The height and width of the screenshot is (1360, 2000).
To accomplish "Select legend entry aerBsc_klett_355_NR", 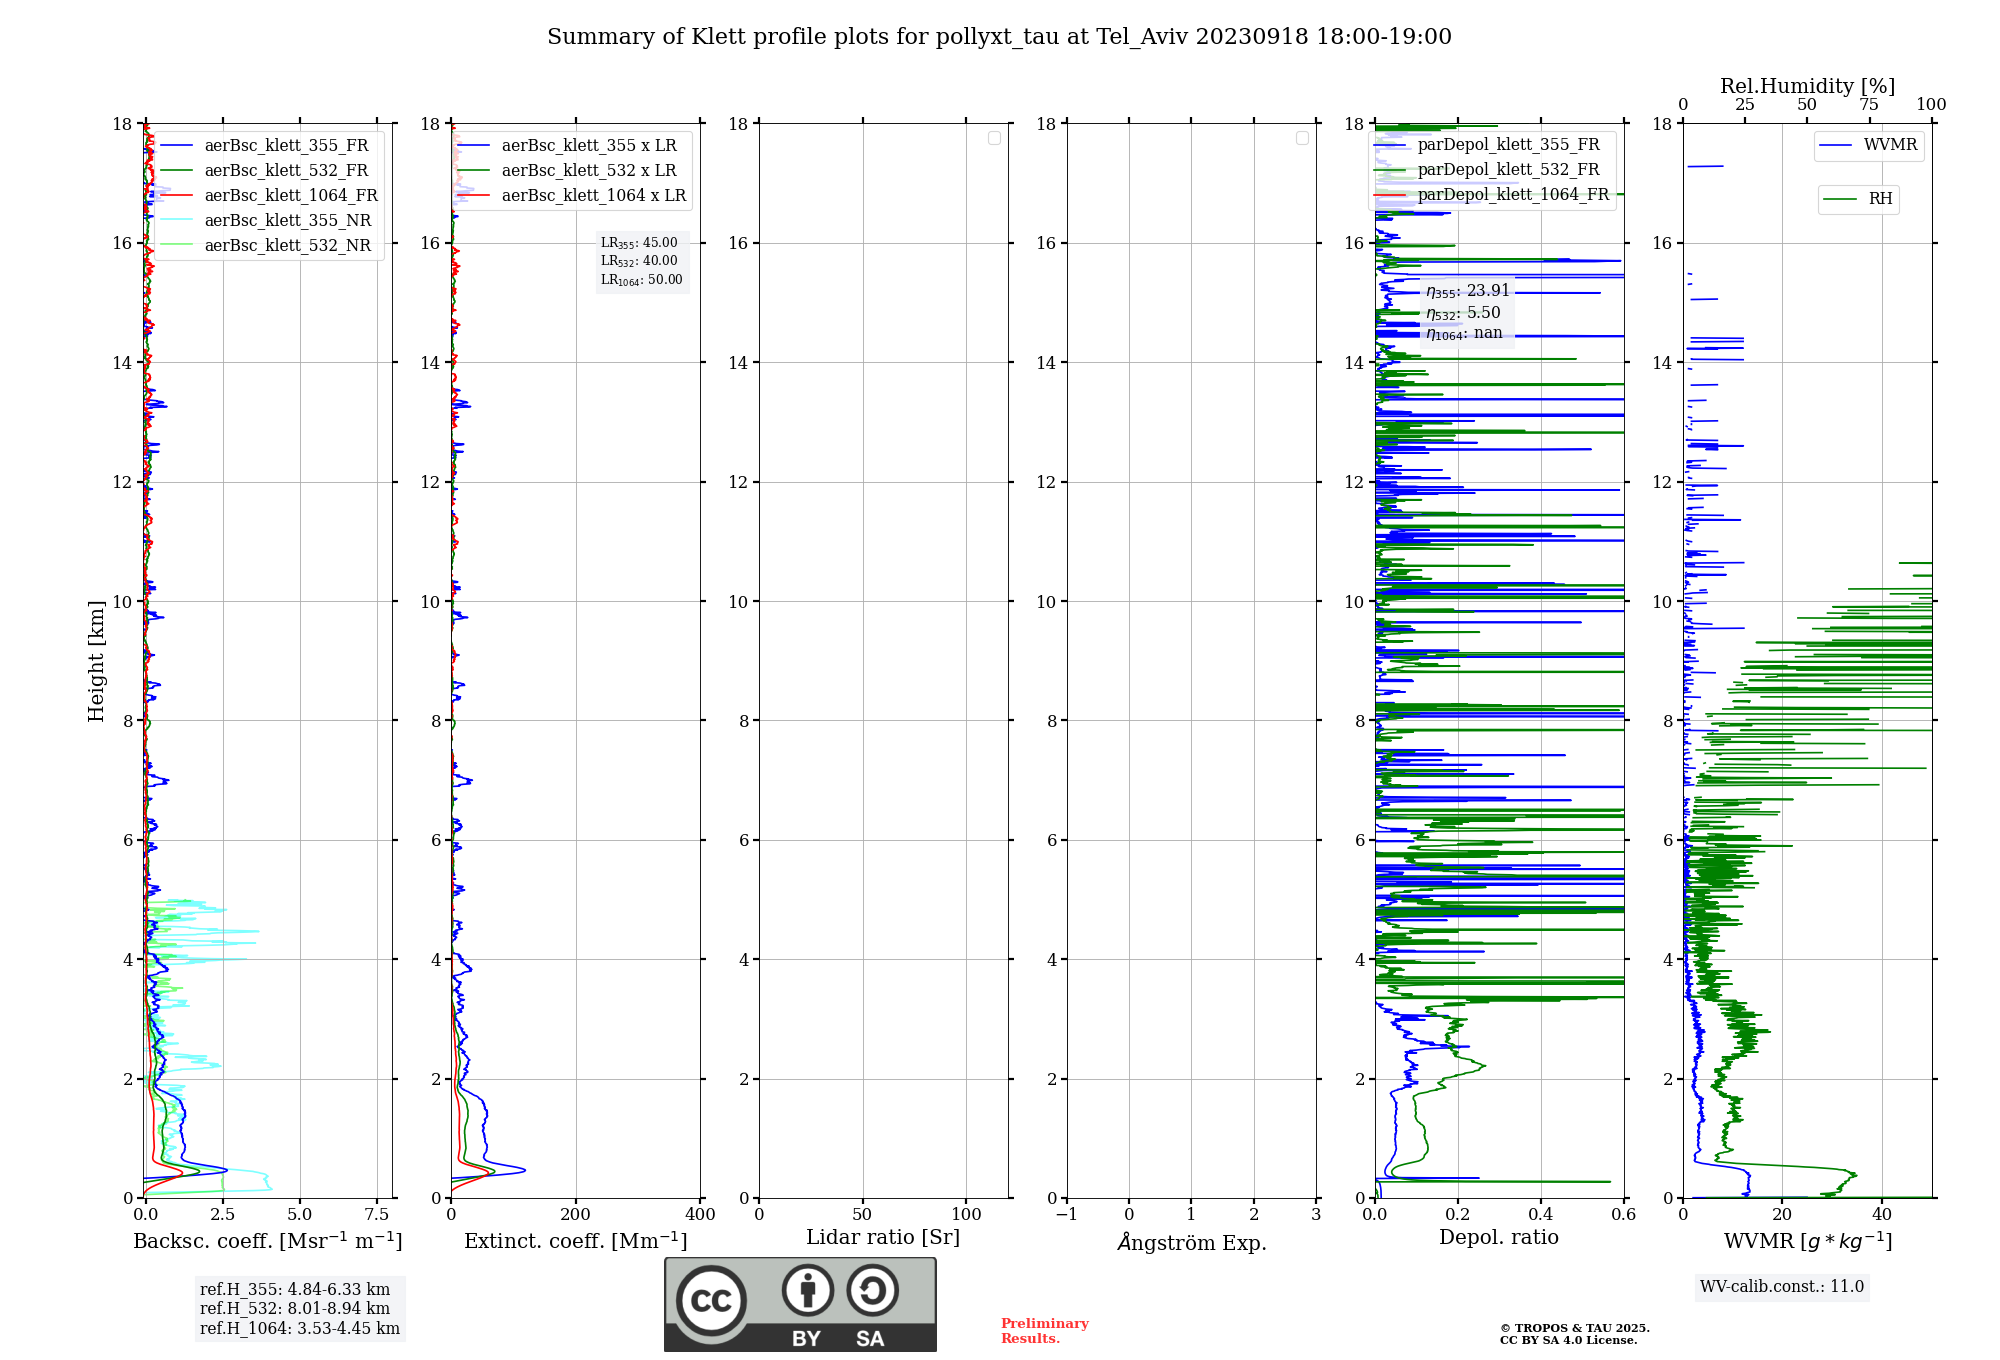I will coord(288,220).
